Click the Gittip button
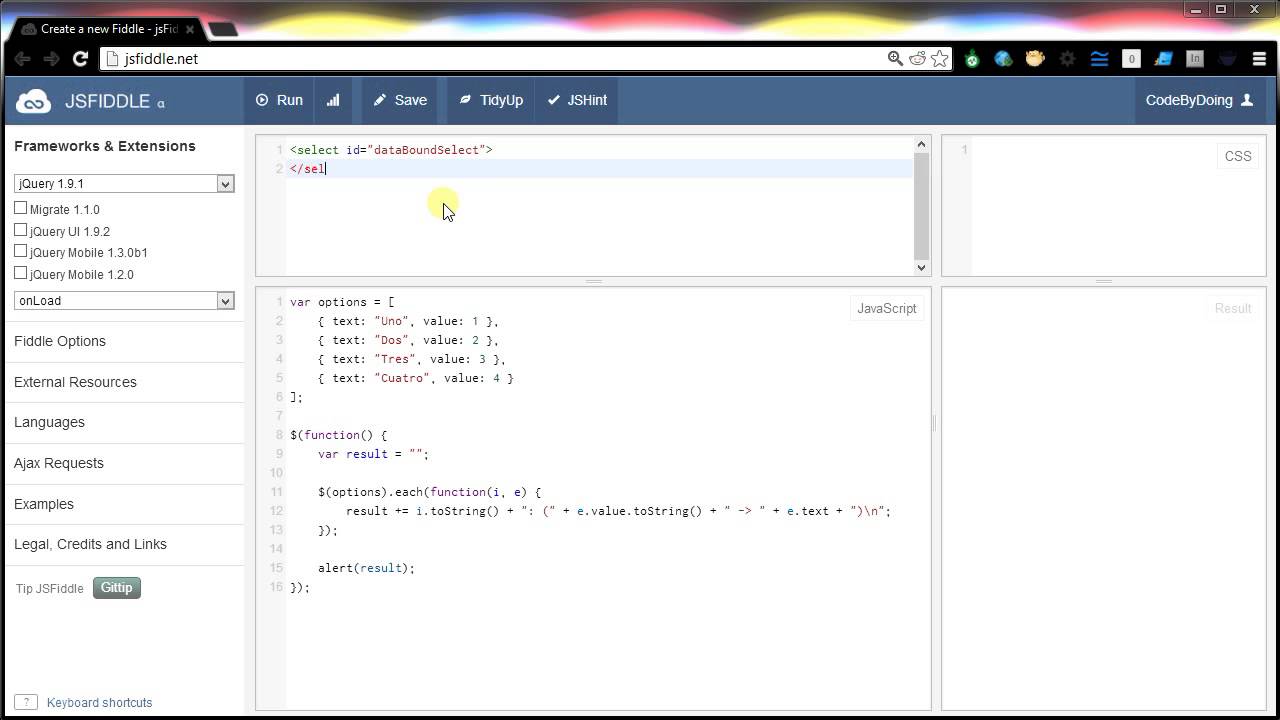 pos(117,588)
